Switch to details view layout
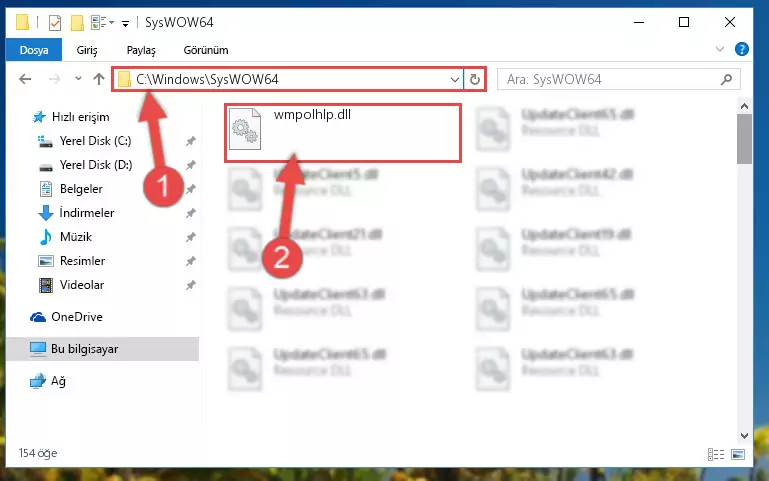 point(716,455)
